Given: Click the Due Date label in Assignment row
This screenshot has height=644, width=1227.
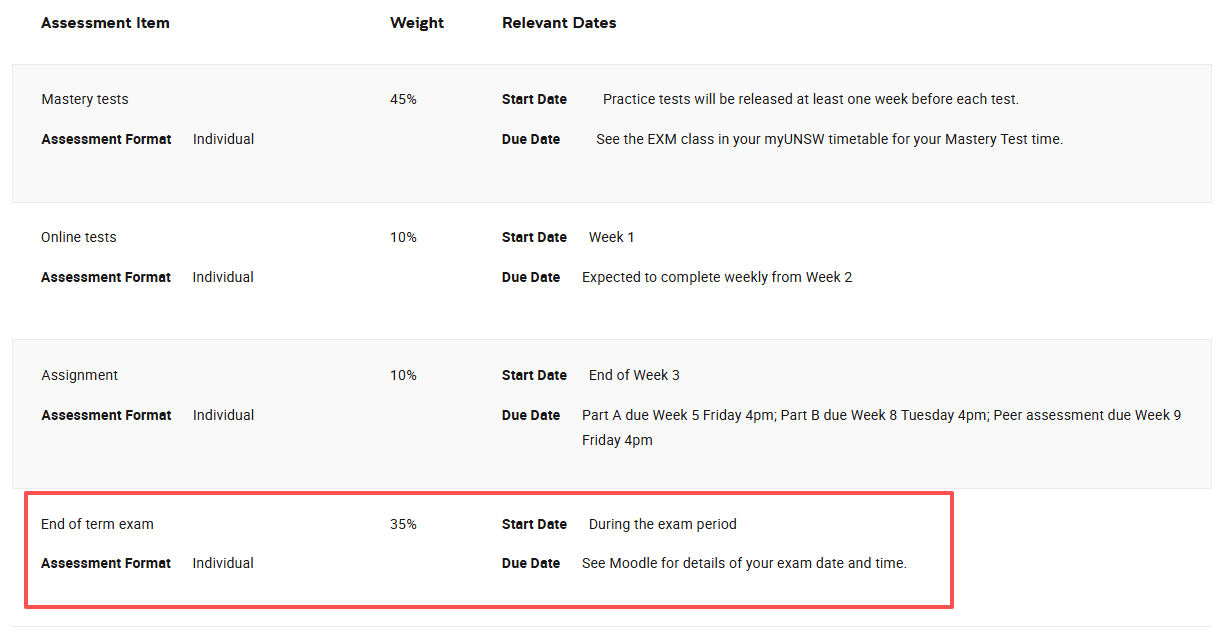Looking at the screenshot, I should (531, 415).
